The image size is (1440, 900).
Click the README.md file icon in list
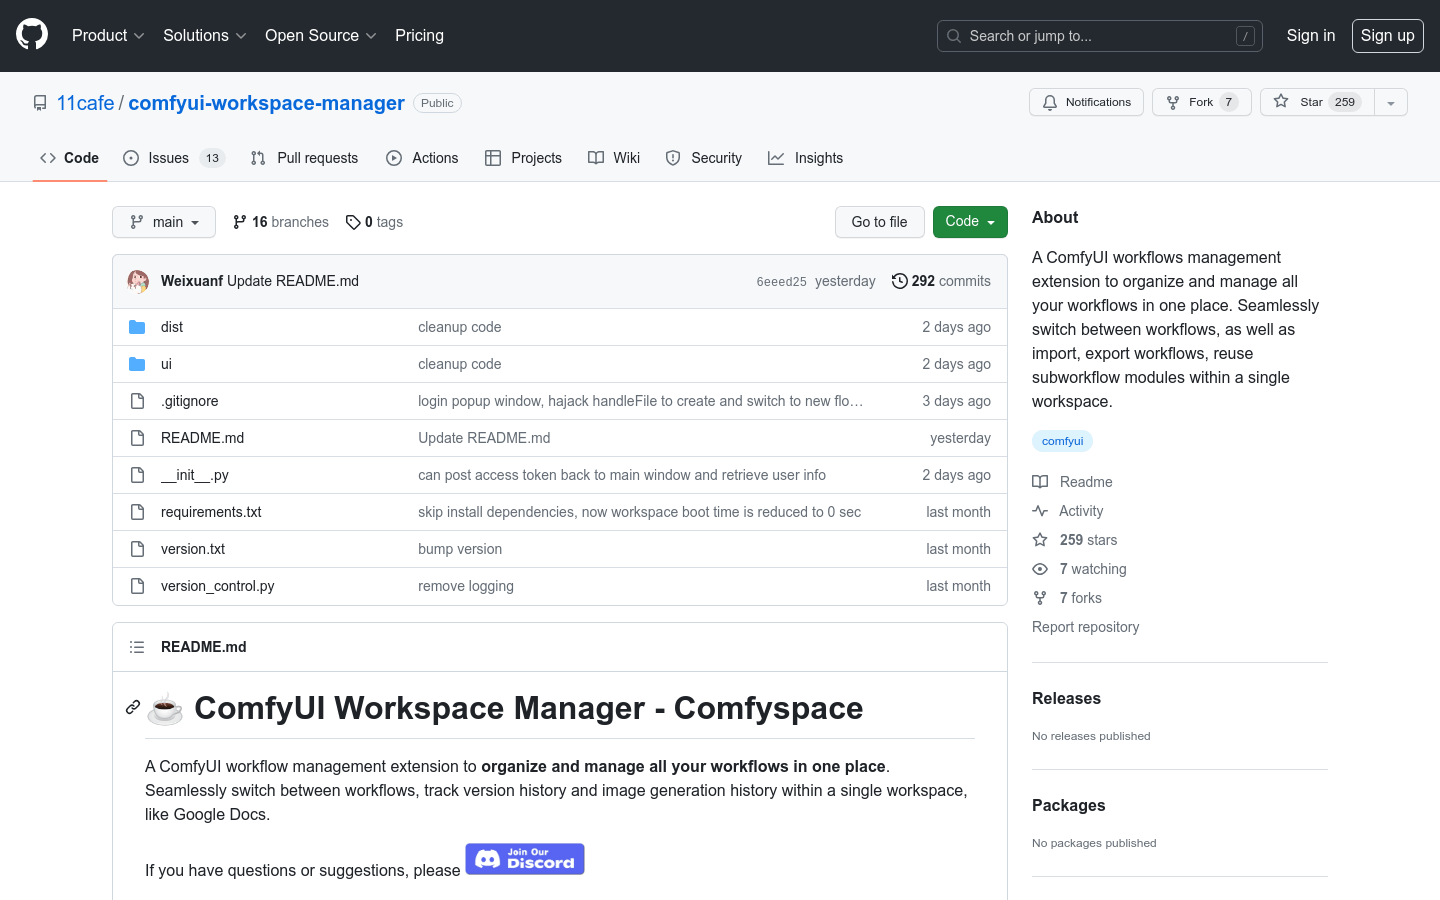click(x=137, y=438)
